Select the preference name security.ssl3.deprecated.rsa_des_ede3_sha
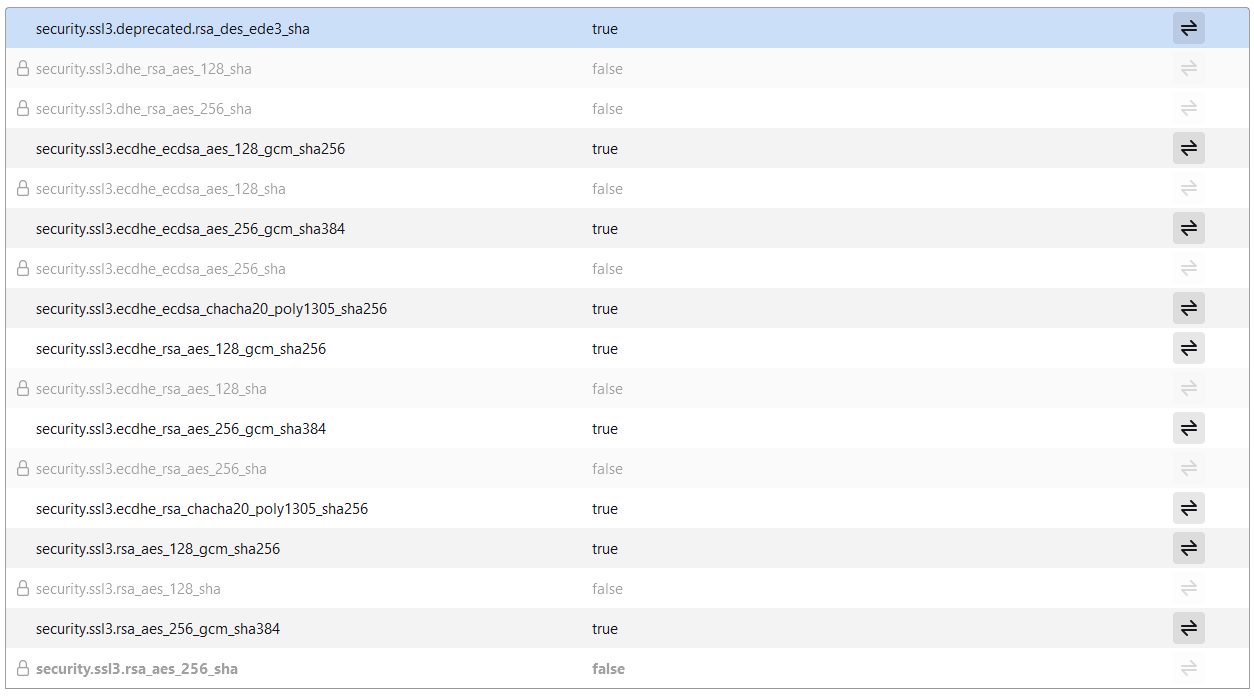 pos(173,29)
